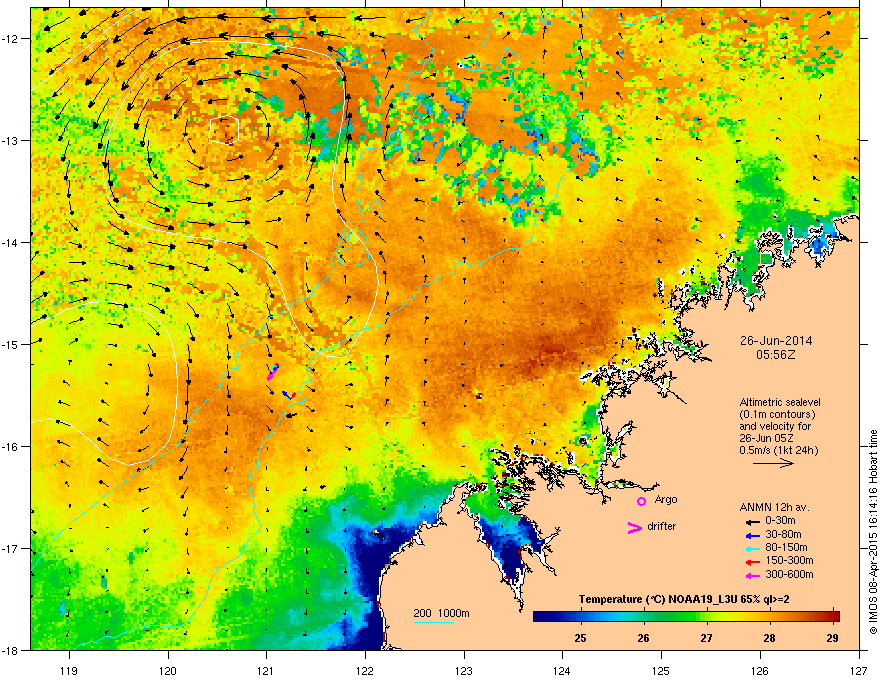This screenshot has width=880, height=680.
Task: Click the red-blue mooring marker near 121.2°E
Action: 289,395
